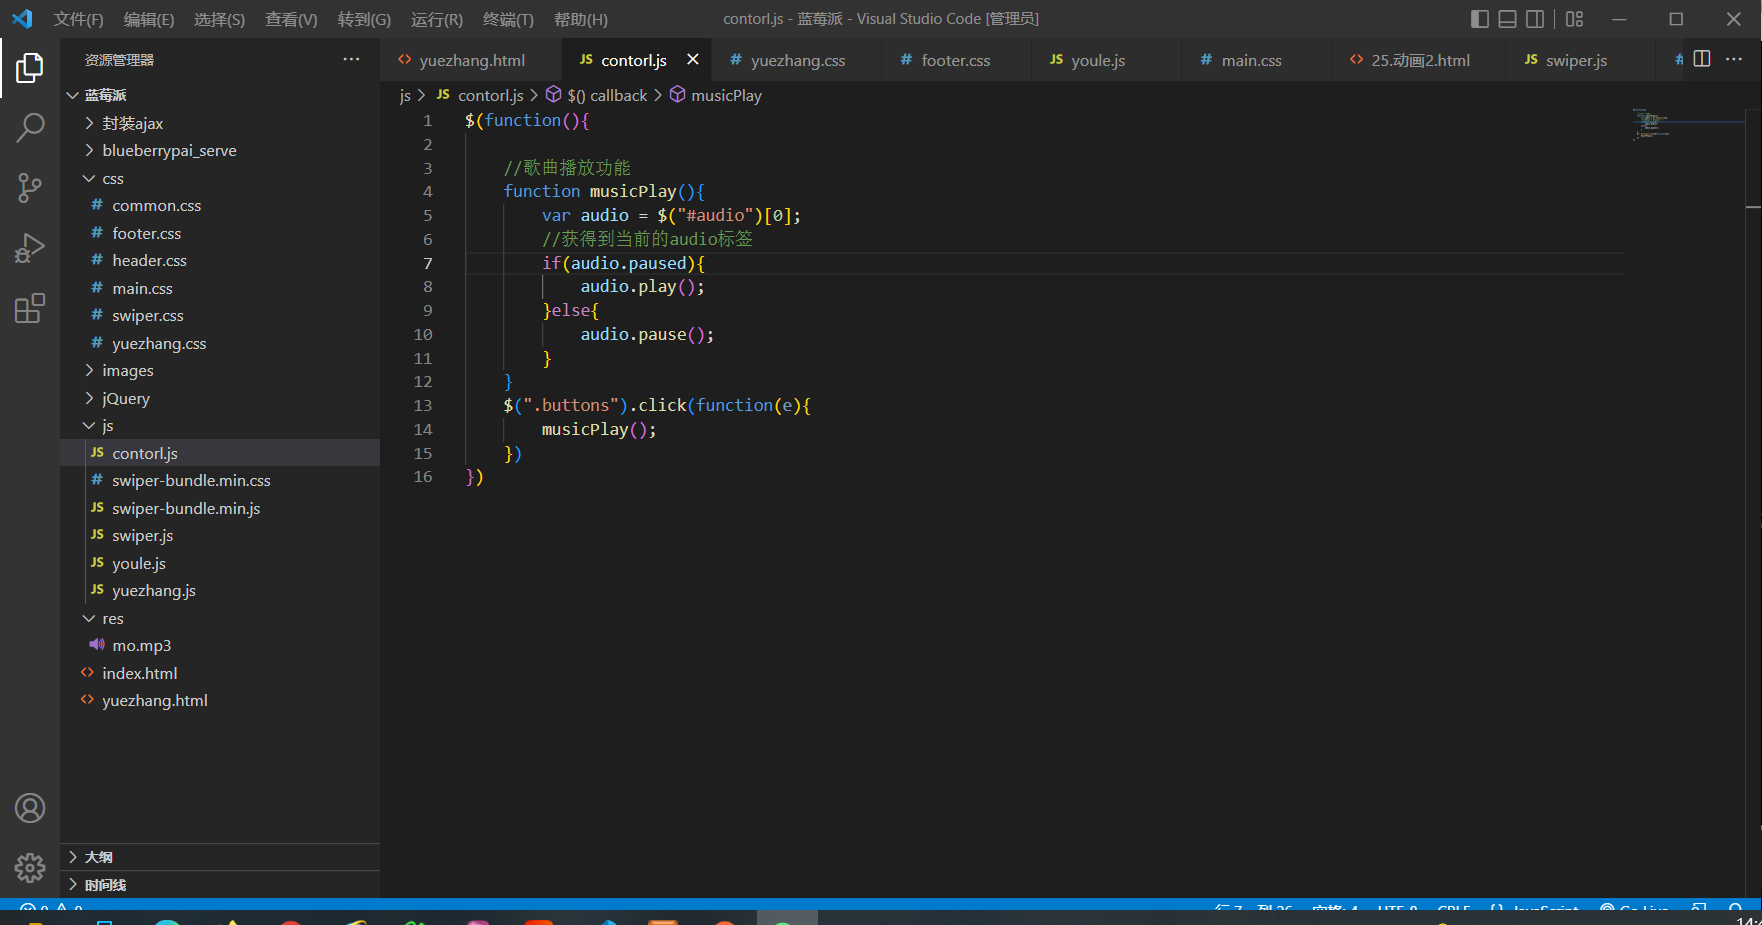1762x925 pixels.
Task: Open swiper-bundle.min.js file
Action: pos(220,508)
